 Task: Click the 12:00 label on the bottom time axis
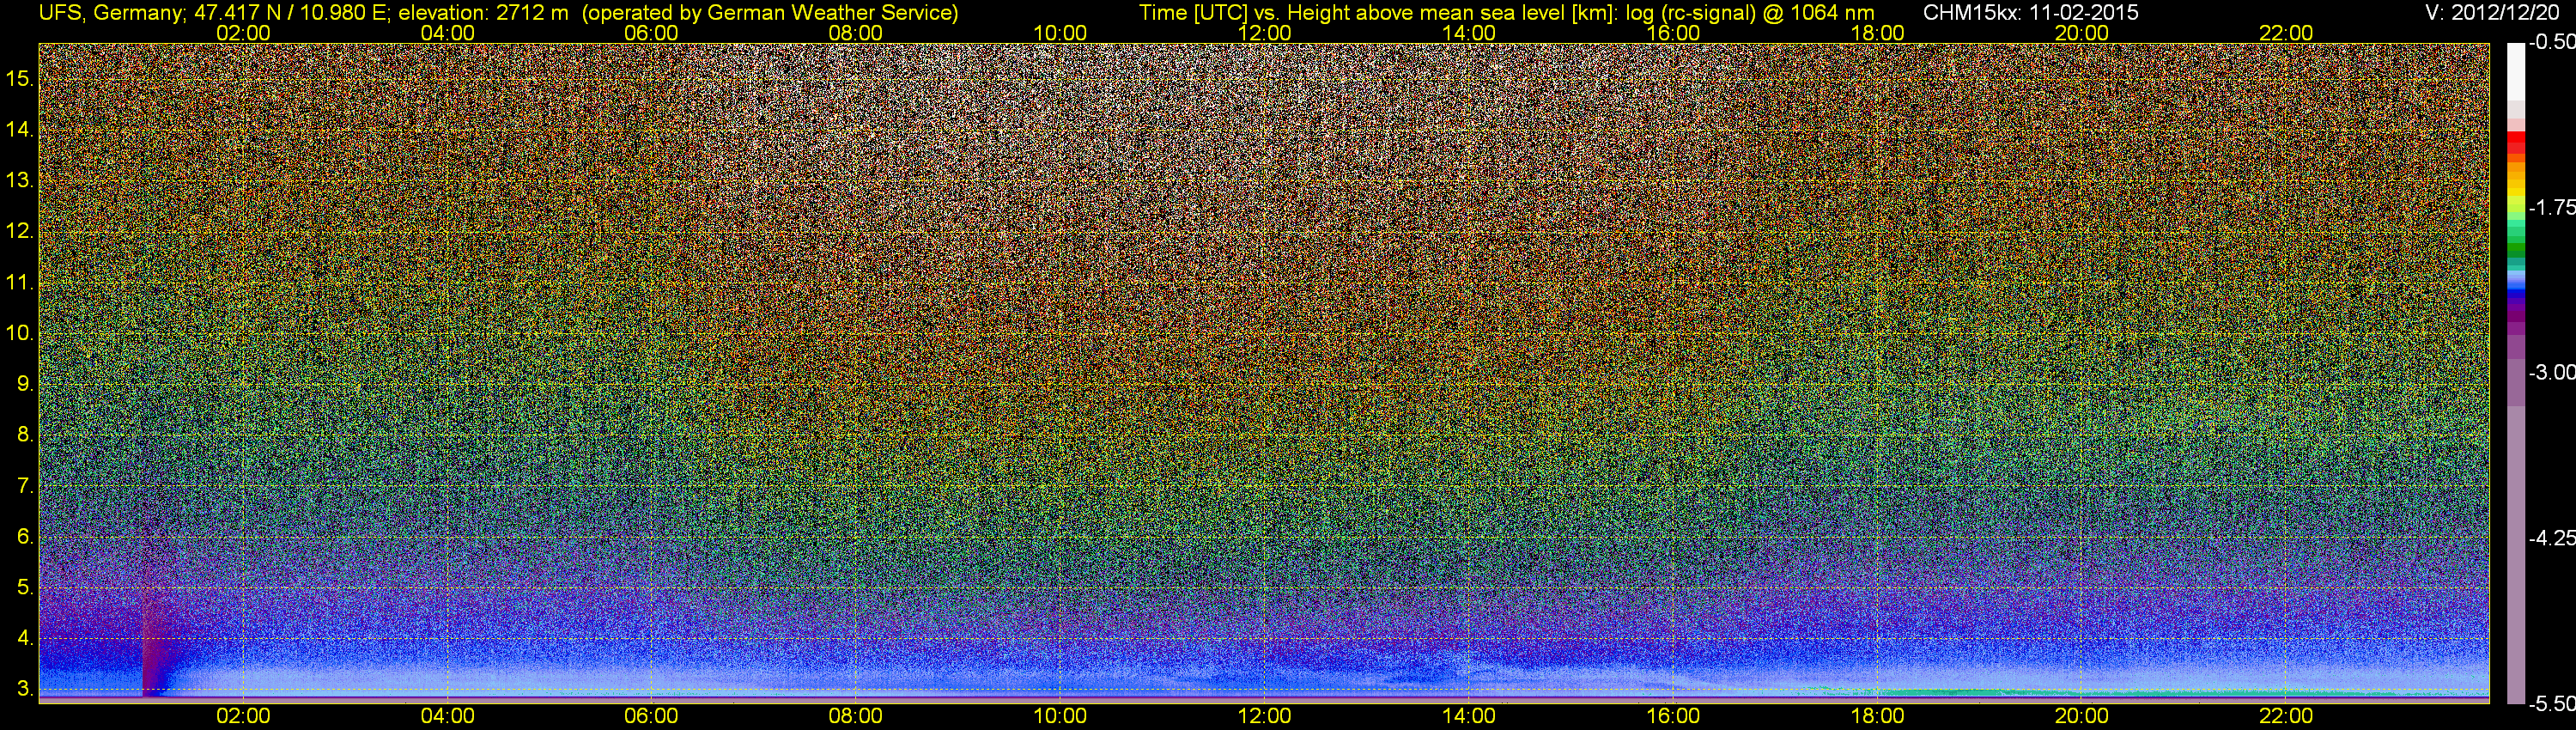pos(1264,716)
